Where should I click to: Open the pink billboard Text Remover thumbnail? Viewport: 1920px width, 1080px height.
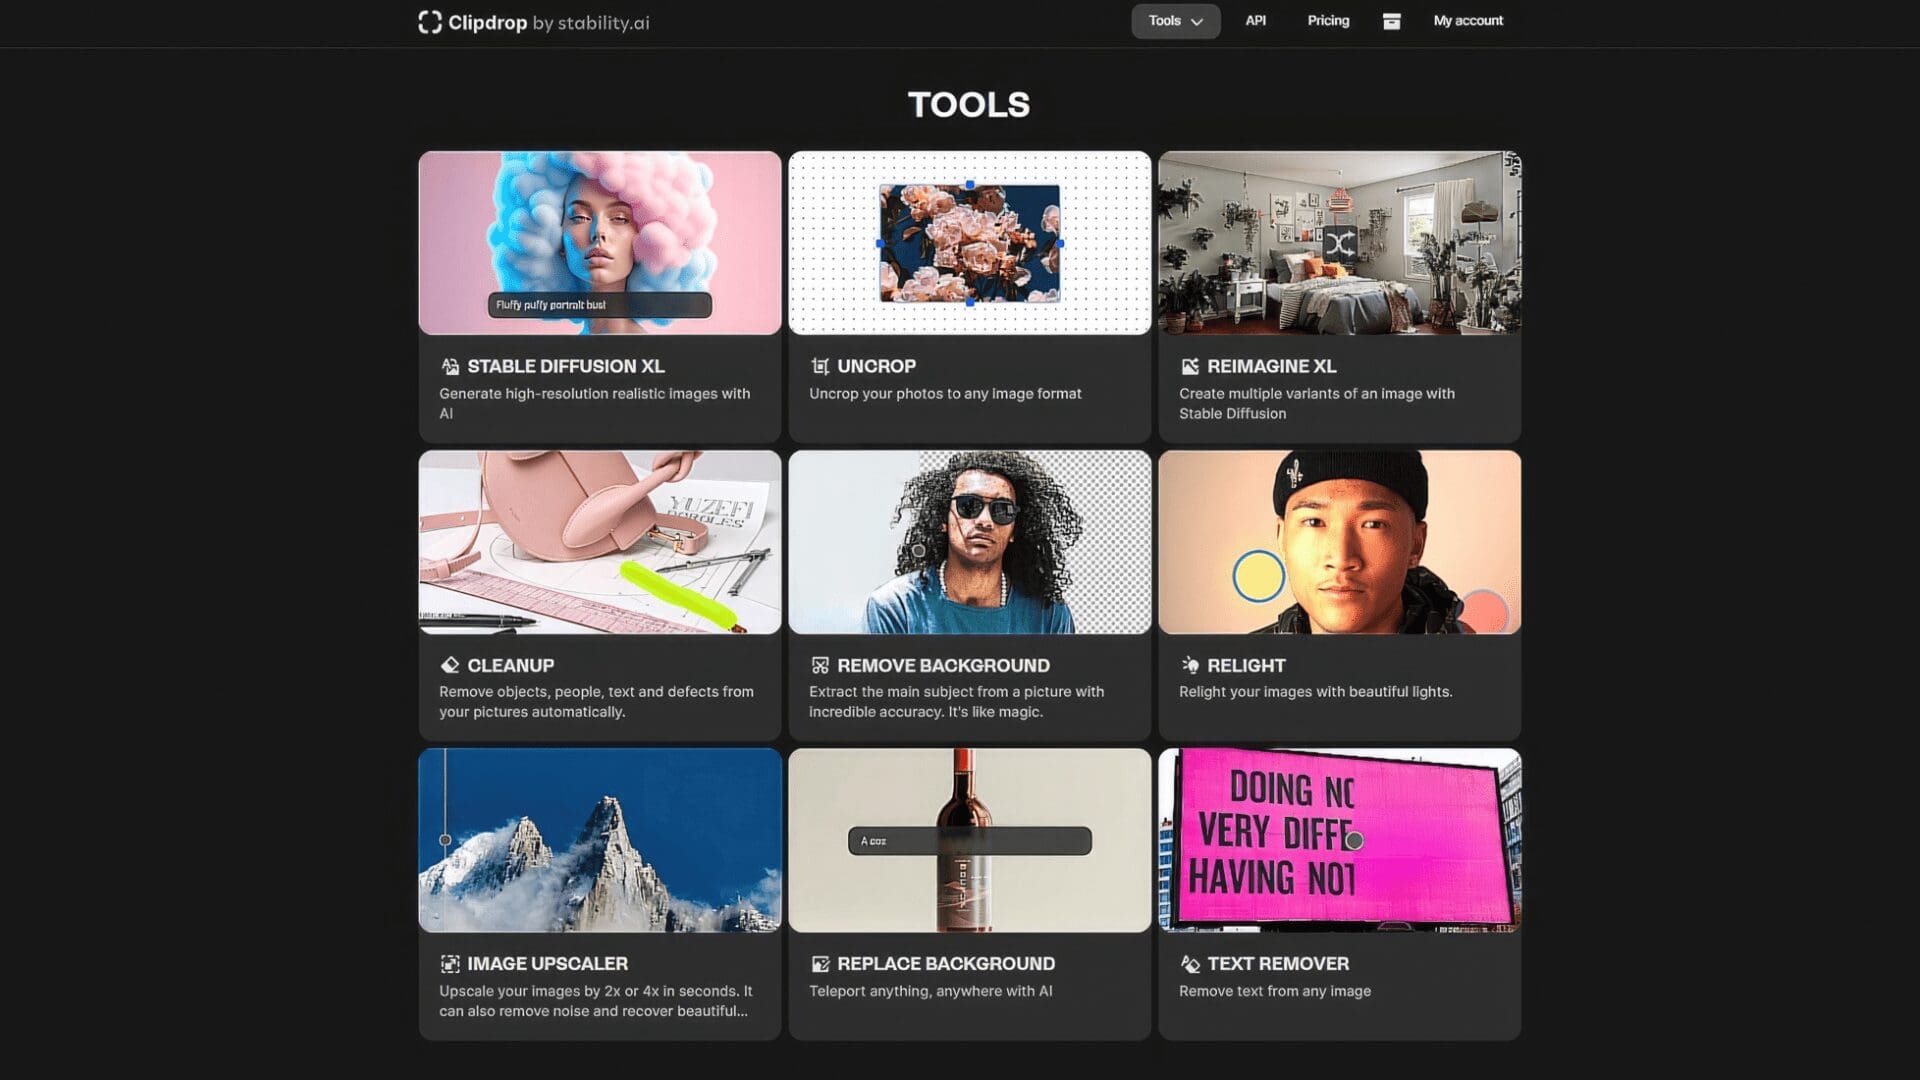(x=1339, y=840)
